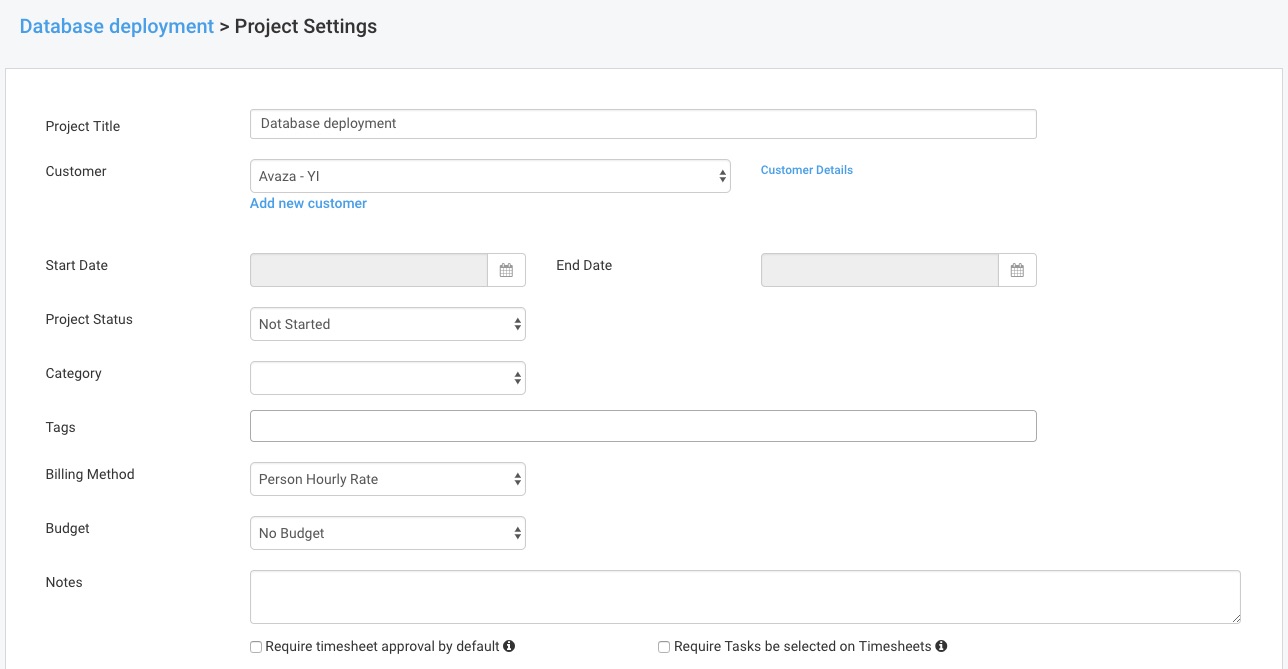Open Customer Details link

[806, 170]
